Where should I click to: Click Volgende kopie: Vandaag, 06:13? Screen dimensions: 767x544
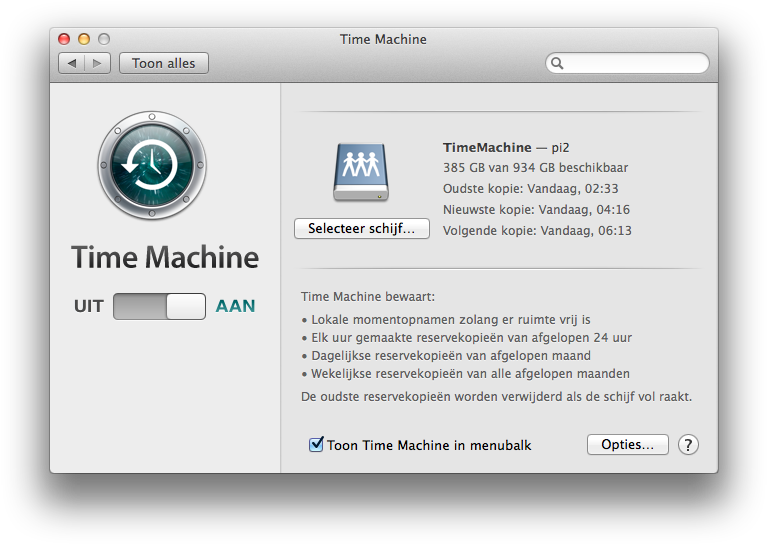pos(537,230)
